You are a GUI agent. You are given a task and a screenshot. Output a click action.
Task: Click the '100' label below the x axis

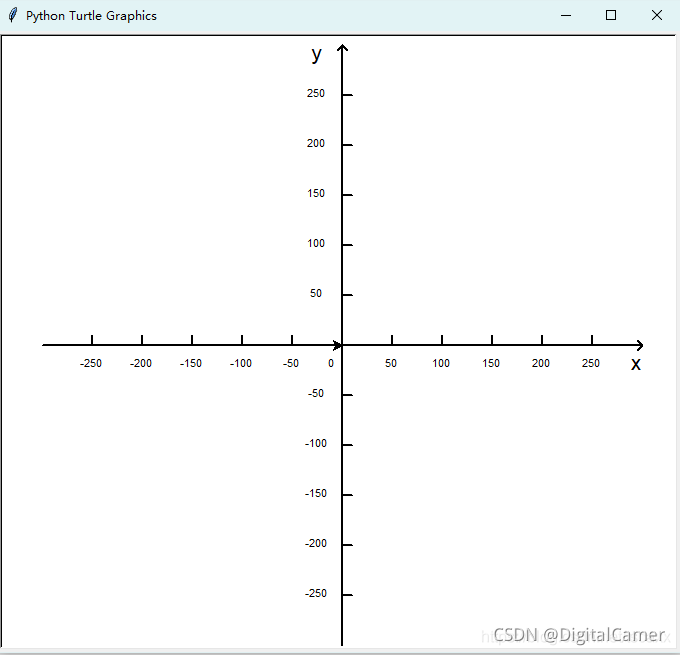(x=441, y=364)
